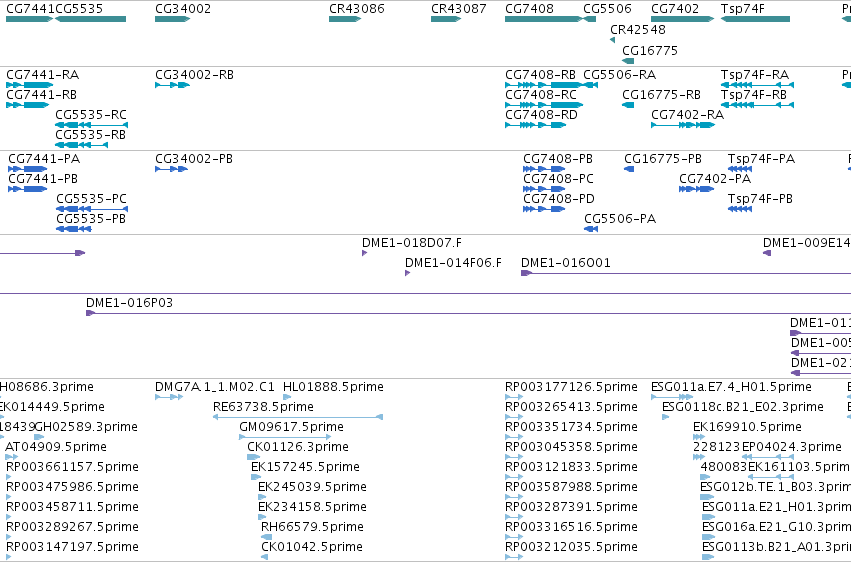Viewport: 851px width, 562px height.
Task: Select the Tsp74F-PA protein feature
Action: tap(740, 169)
